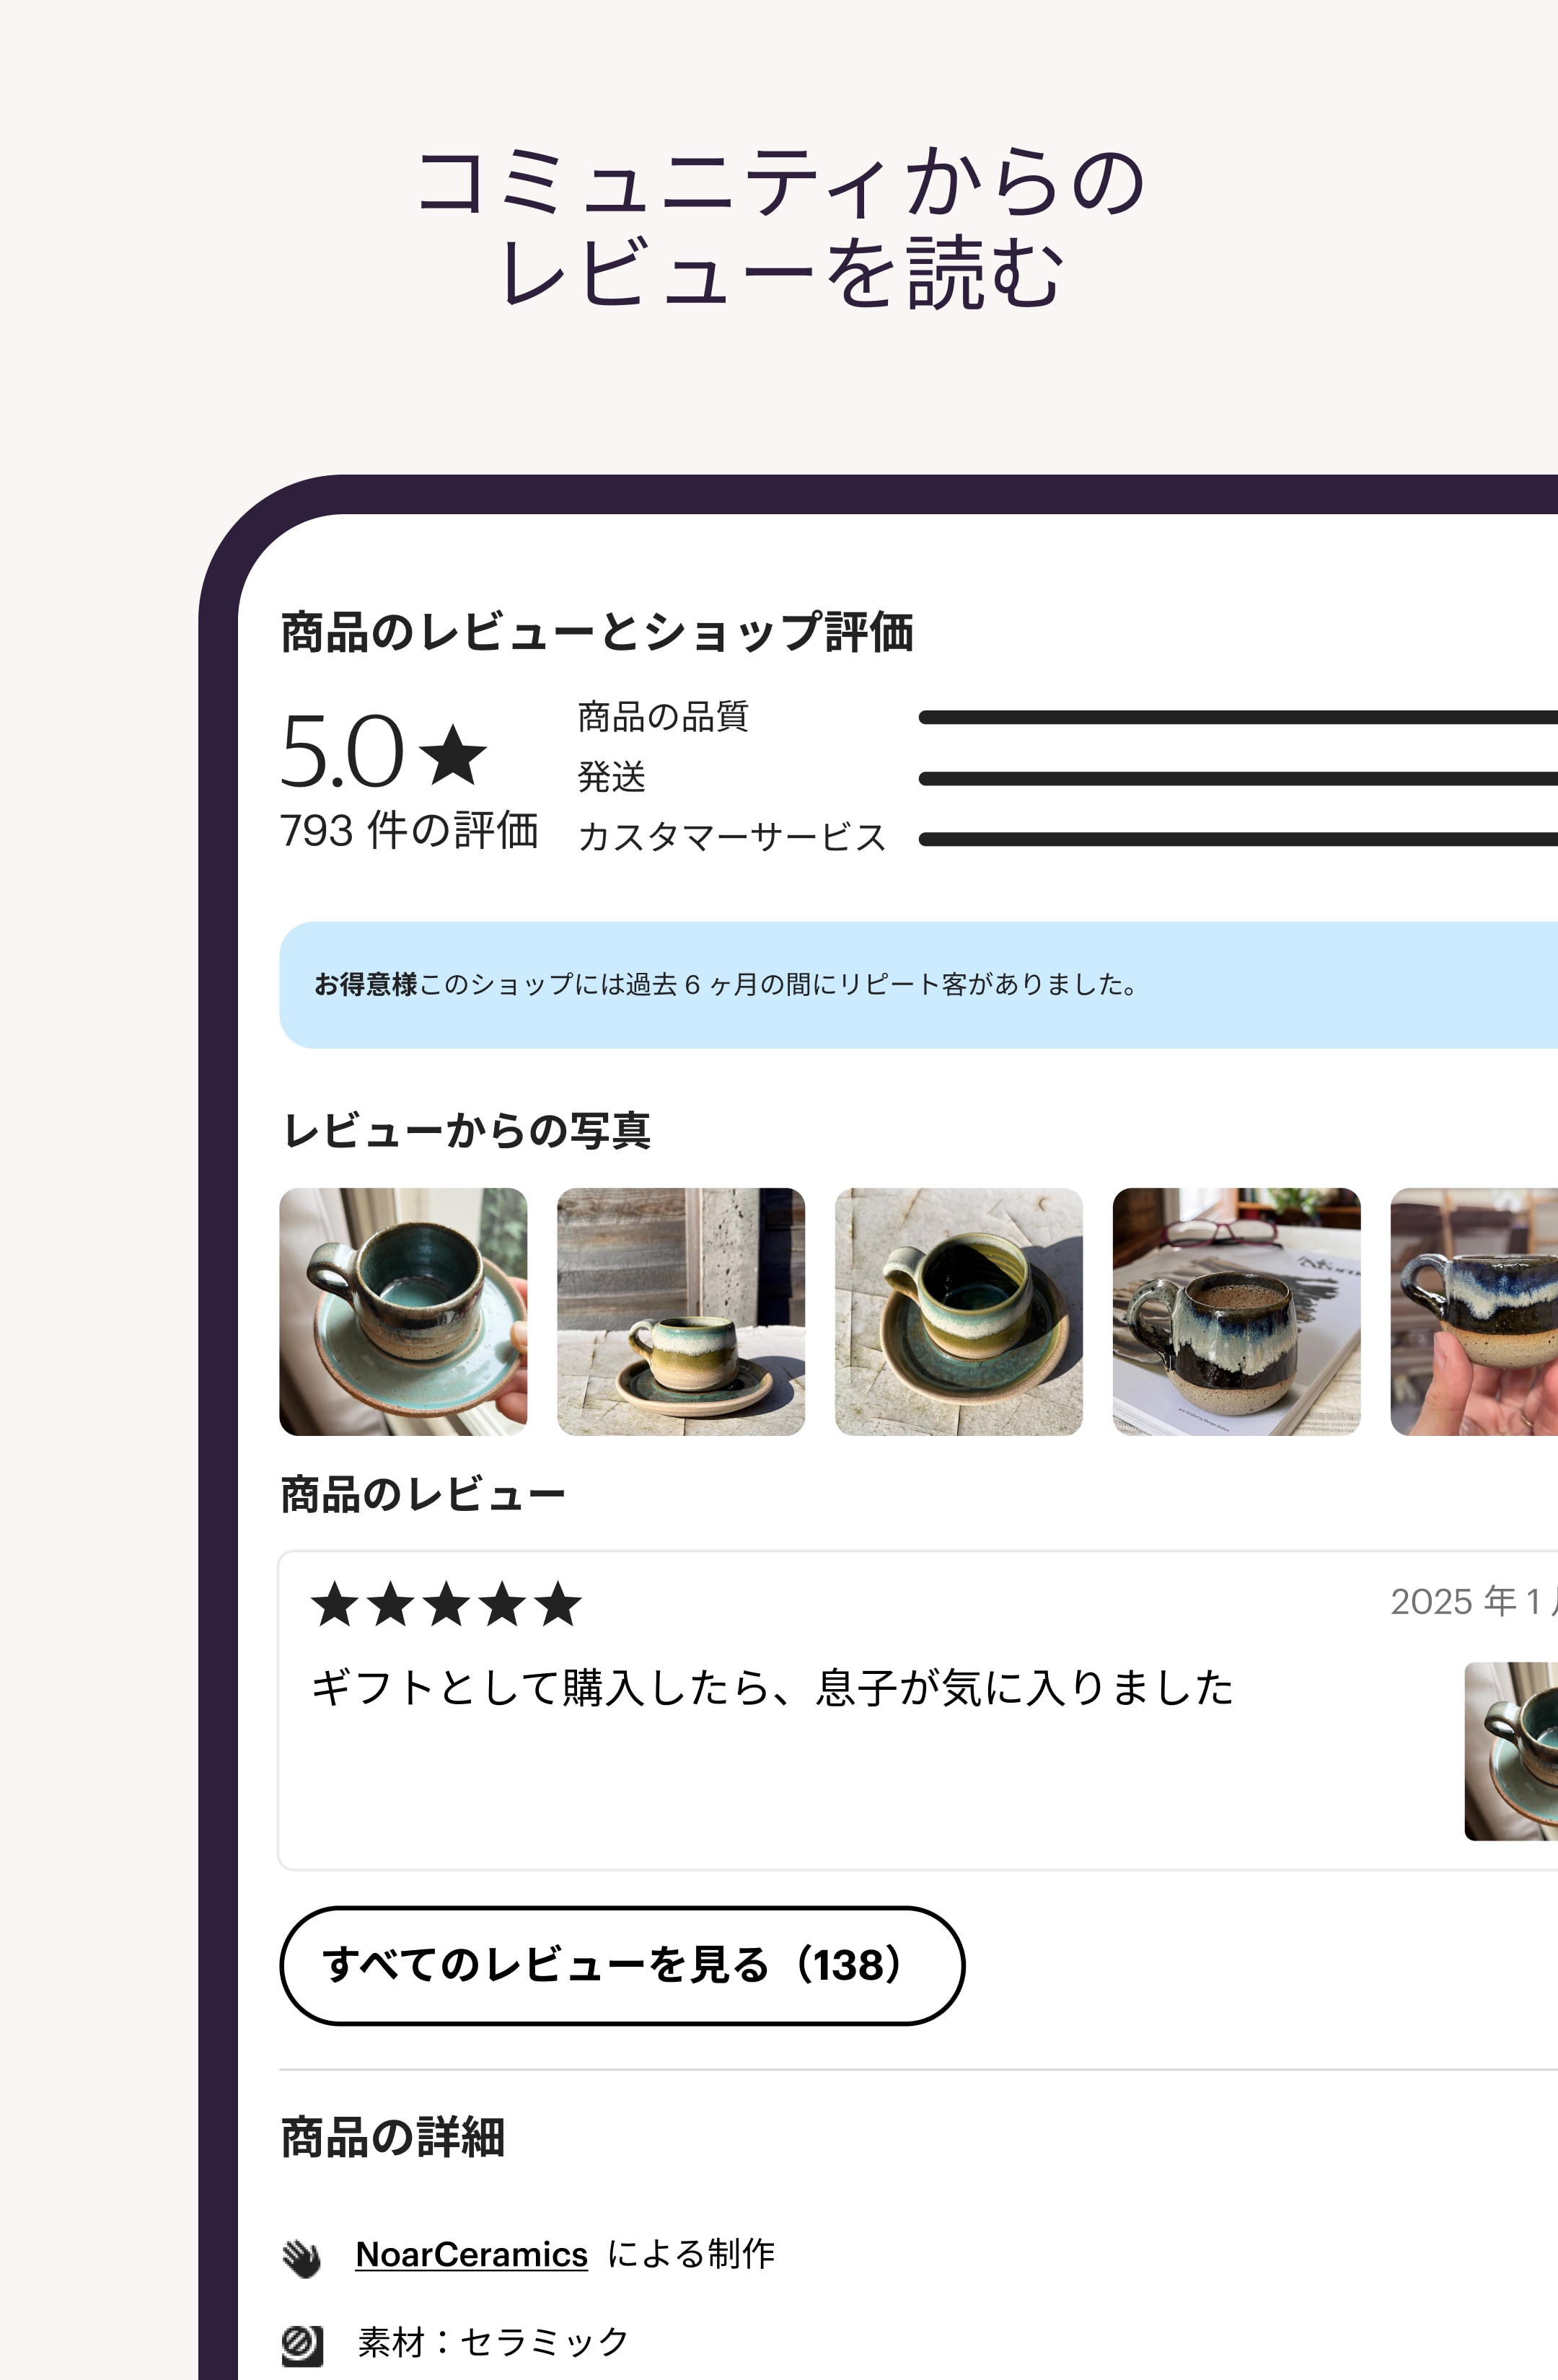This screenshot has width=1558, height=2380.
Task: Open the photo attached to the gift review
Action: coord(1511,1751)
